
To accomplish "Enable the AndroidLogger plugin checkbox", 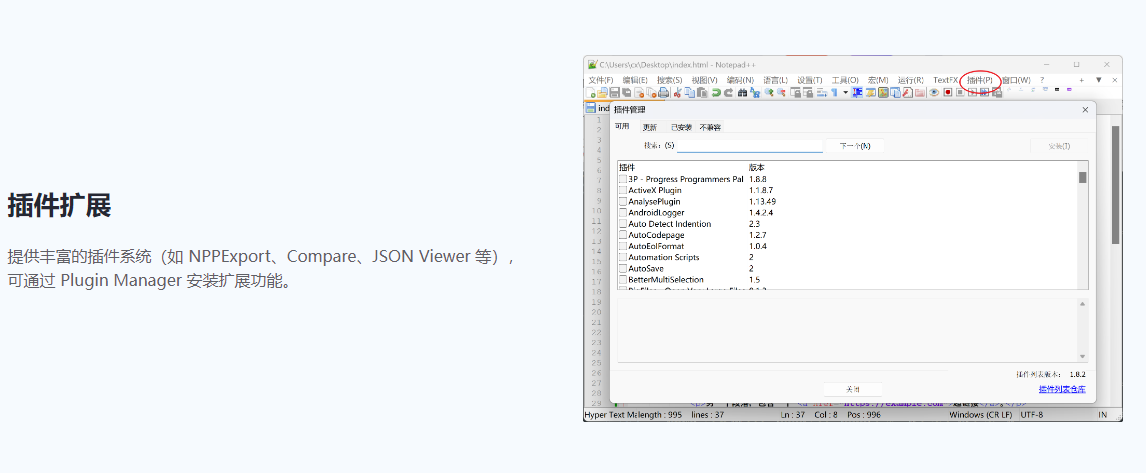I will click(x=622, y=213).
